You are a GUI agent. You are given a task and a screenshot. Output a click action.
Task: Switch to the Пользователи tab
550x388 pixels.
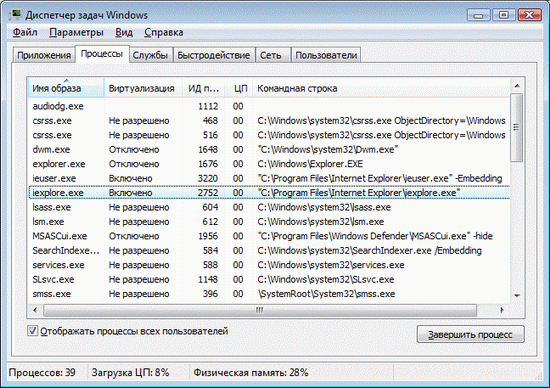coord(326,55)
